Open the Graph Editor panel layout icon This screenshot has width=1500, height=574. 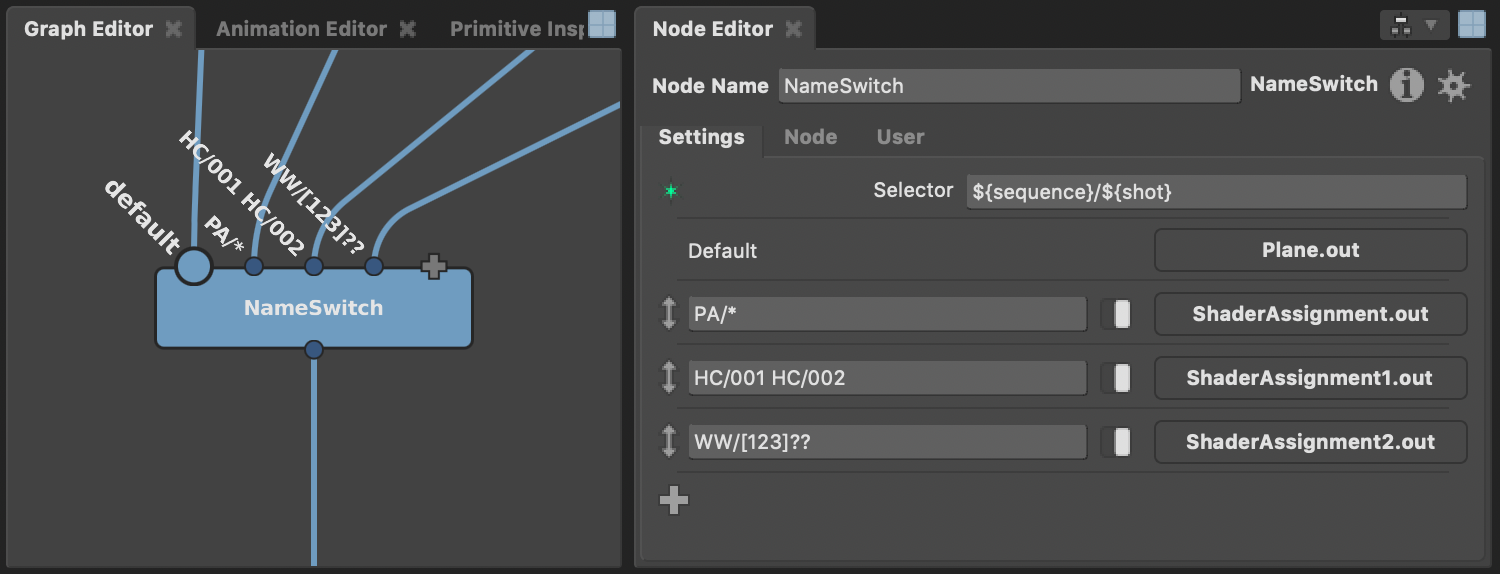[x=602, y=24]
